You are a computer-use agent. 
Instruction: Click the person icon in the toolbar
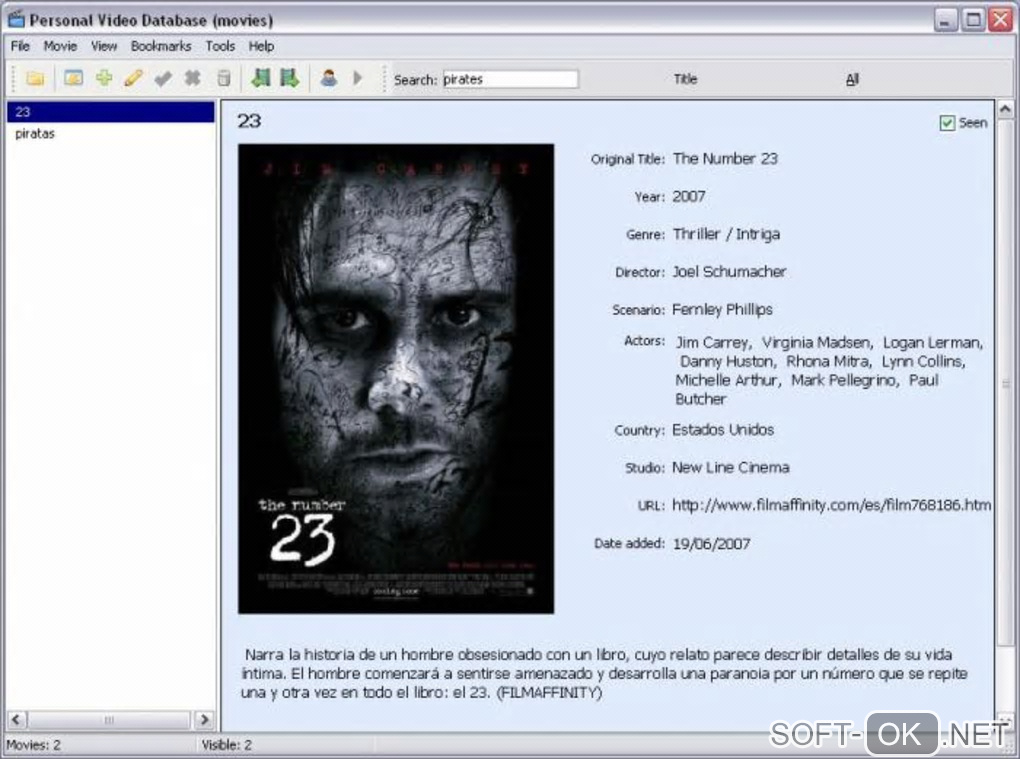[x=329, y=79]
